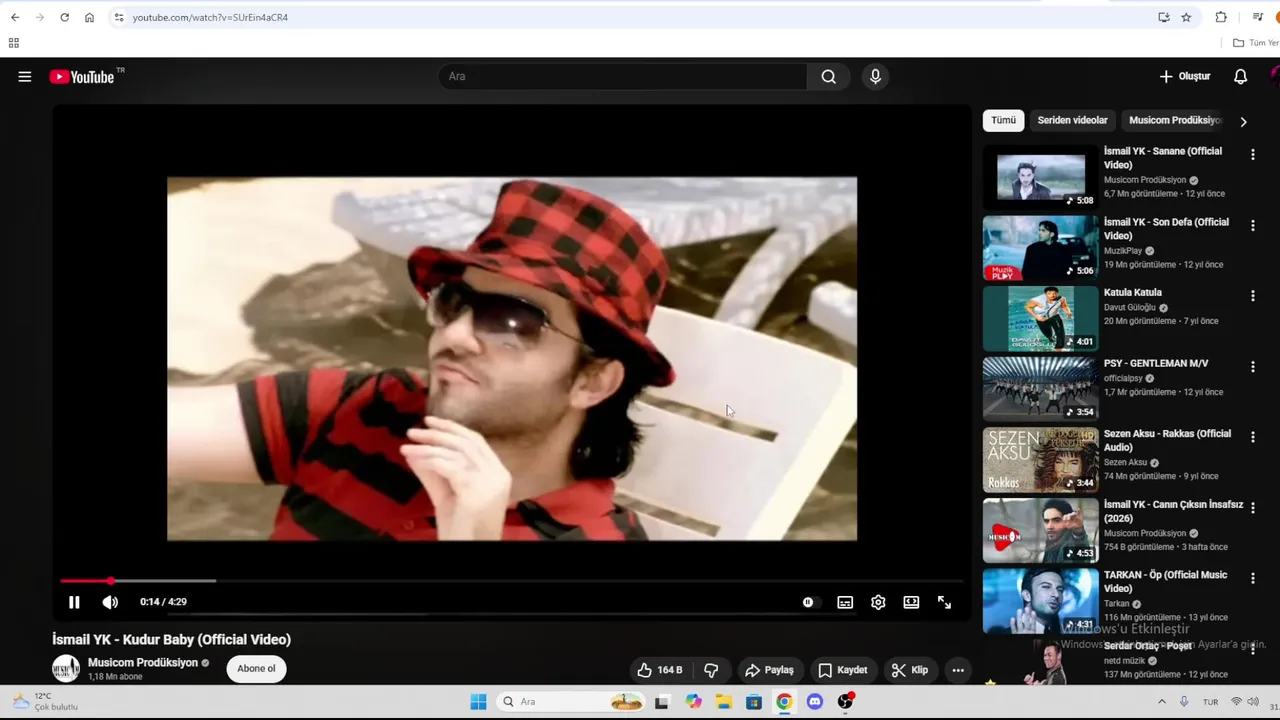Reload the page in browser
Image resolution: width=1280 pixels, height=720 pixels.
[64, 17]
